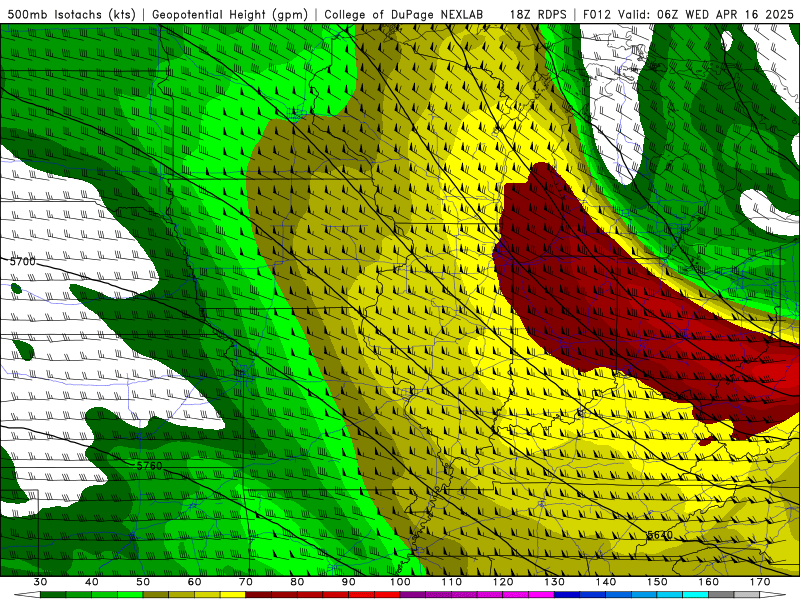Click the 'Geopotential Height (gpm)' header text
800x600 pixels.
tap(230, 14)
